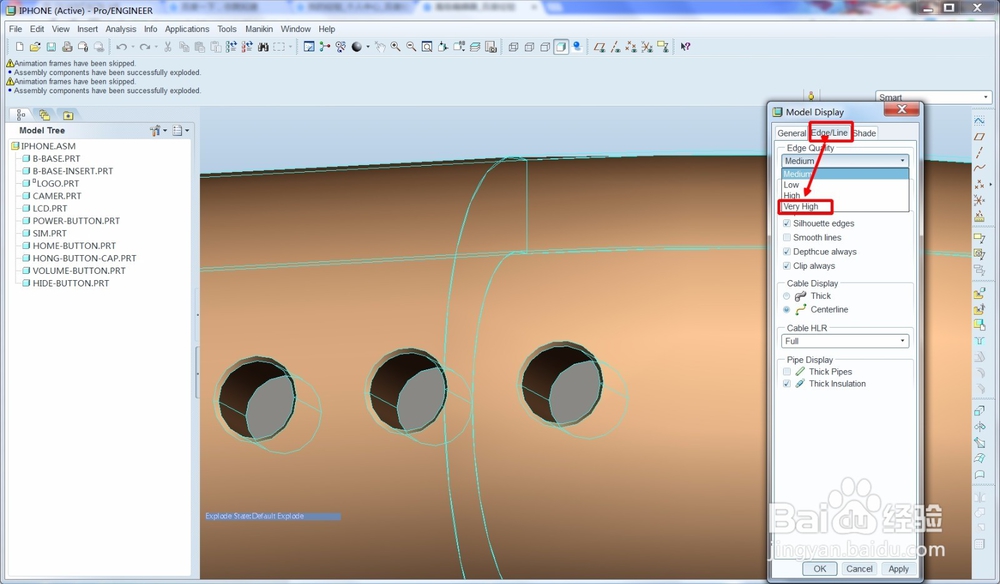
Task: Click the Save disk icon
Action: tap(51, 47)
